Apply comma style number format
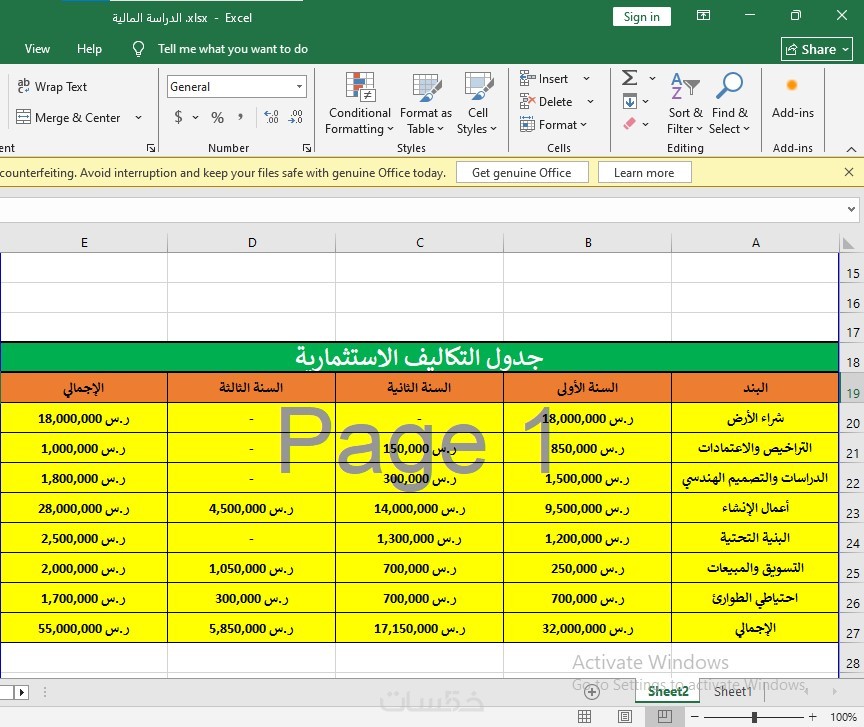Viewport: 864px width, 727px height. 240,117
